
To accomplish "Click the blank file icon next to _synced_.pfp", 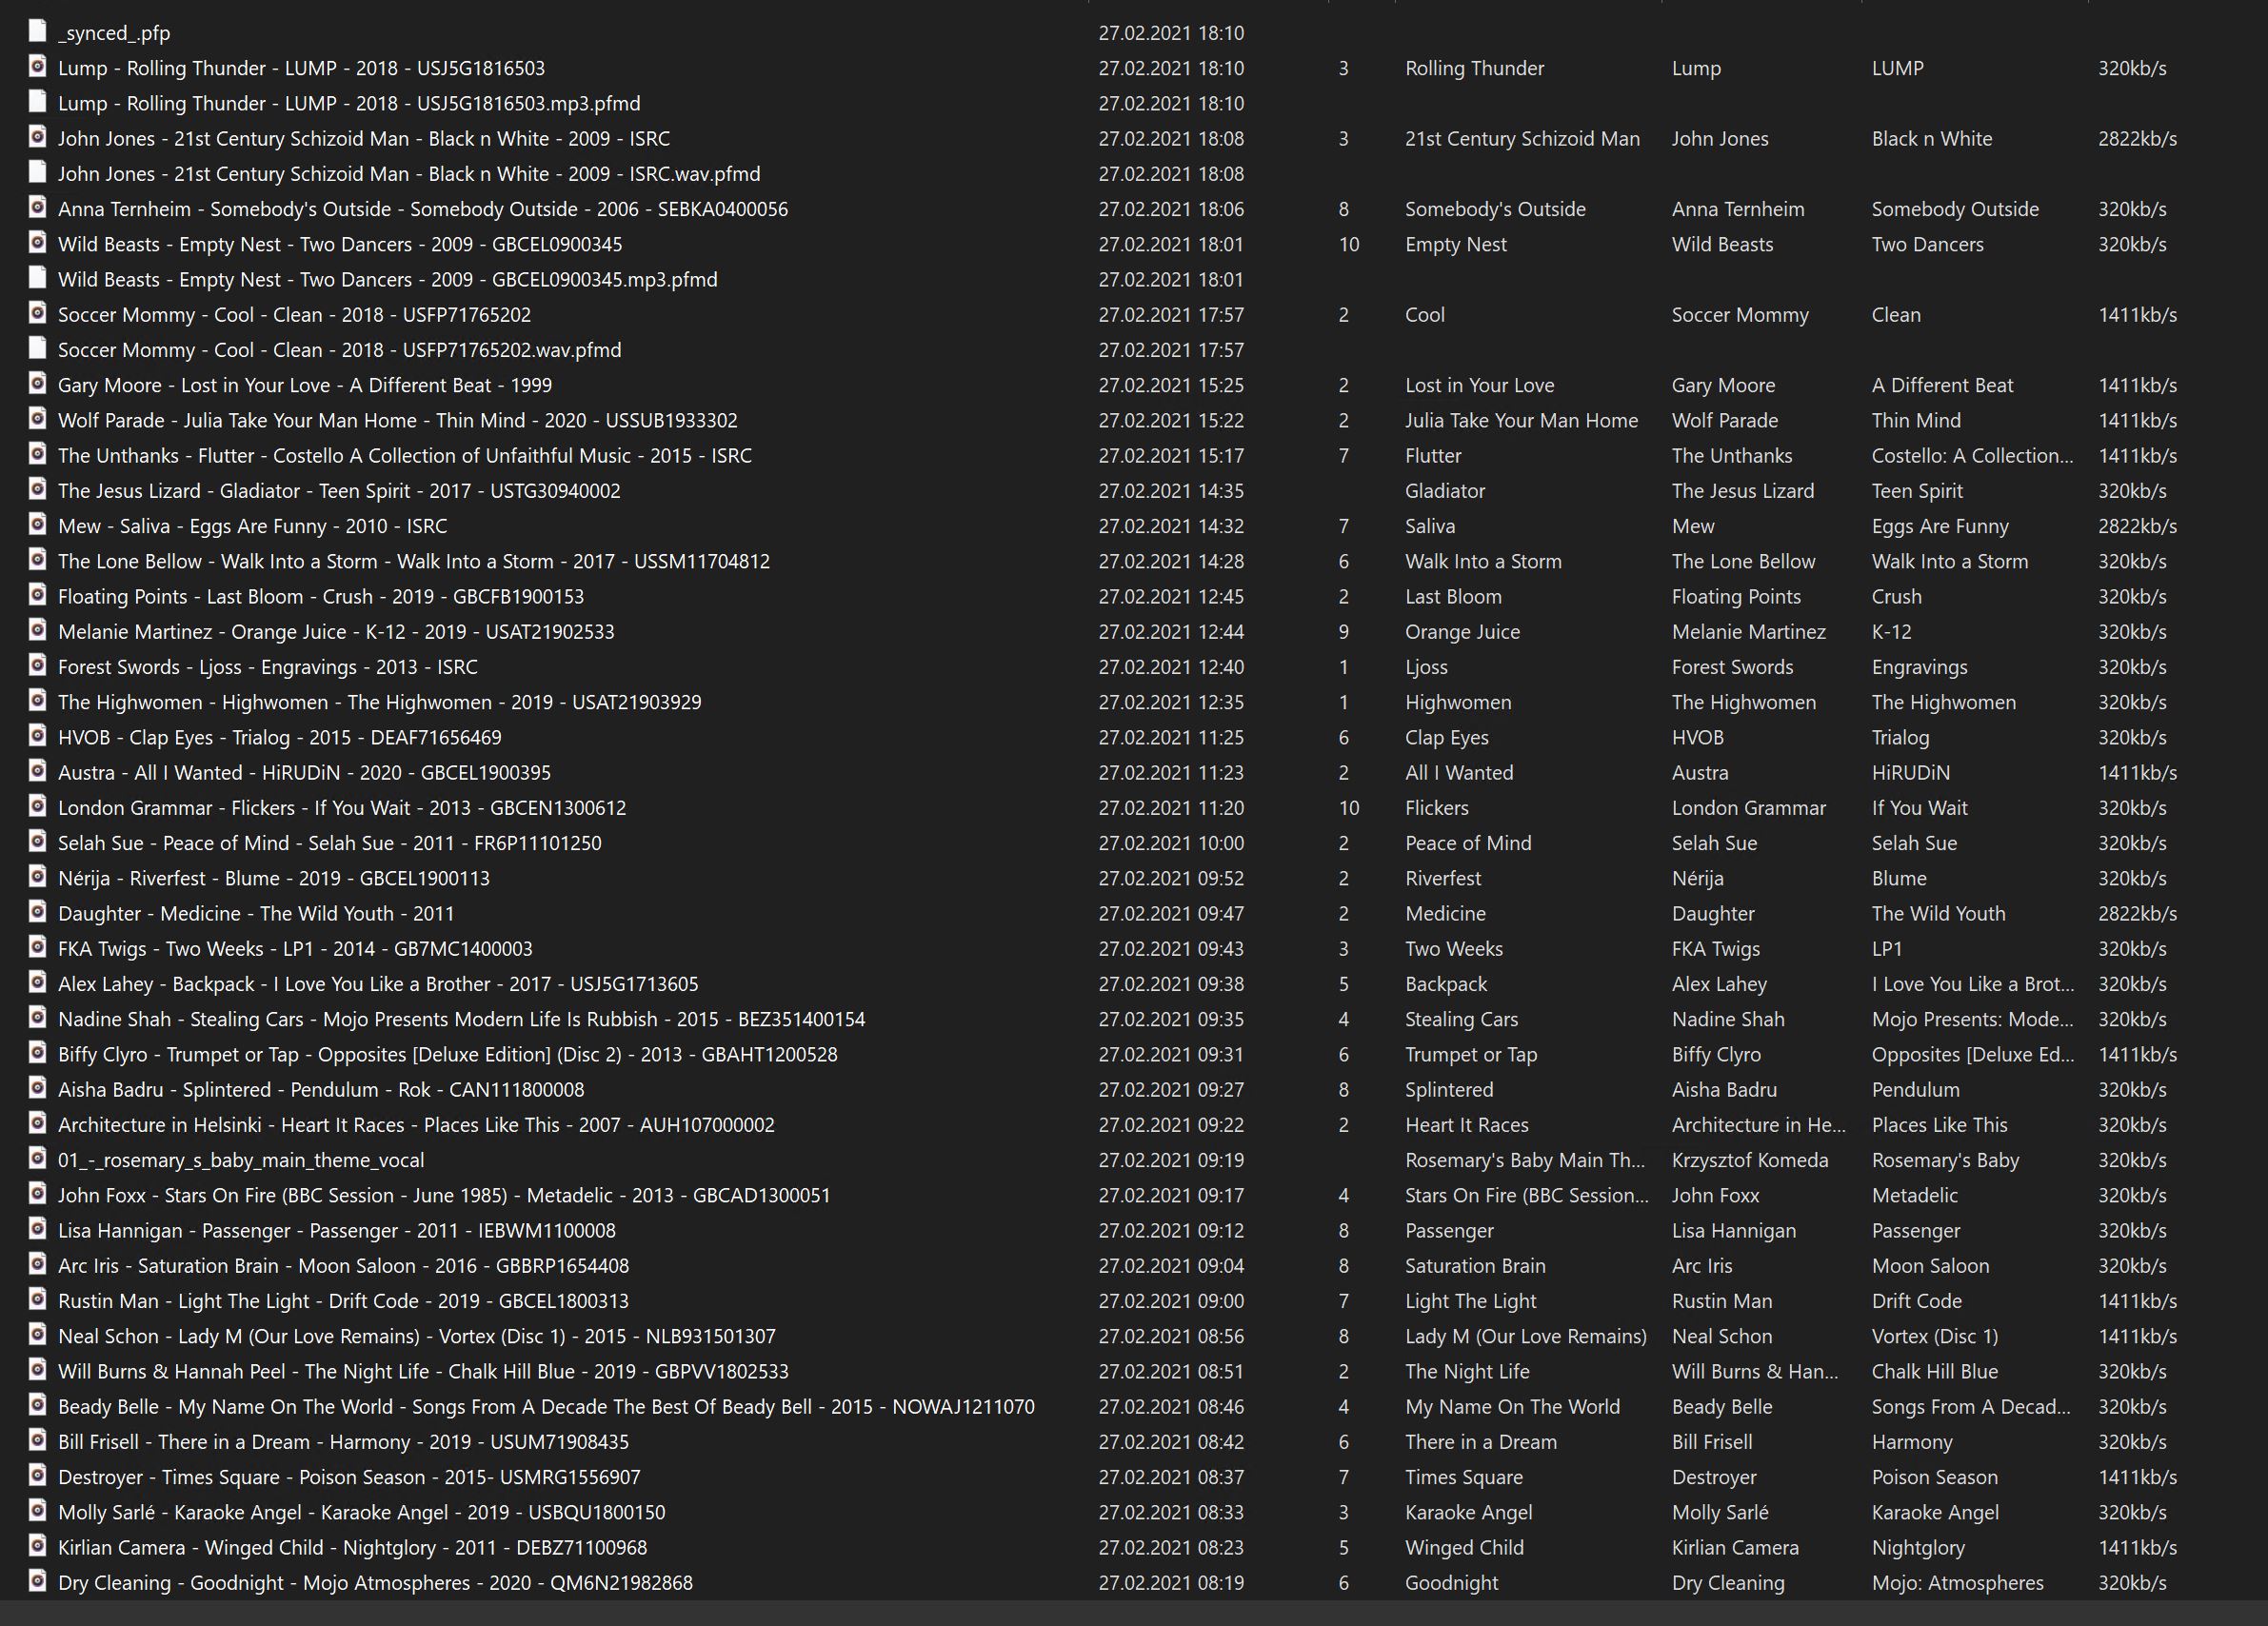I will coord(37,31).
